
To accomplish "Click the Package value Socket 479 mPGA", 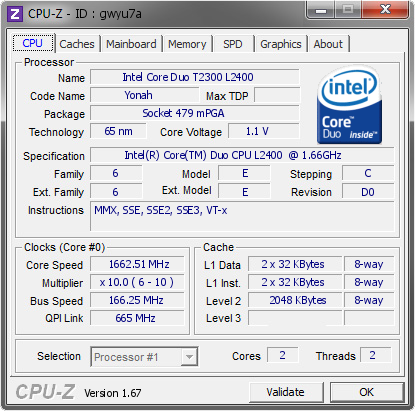I will tap(195, 113).
